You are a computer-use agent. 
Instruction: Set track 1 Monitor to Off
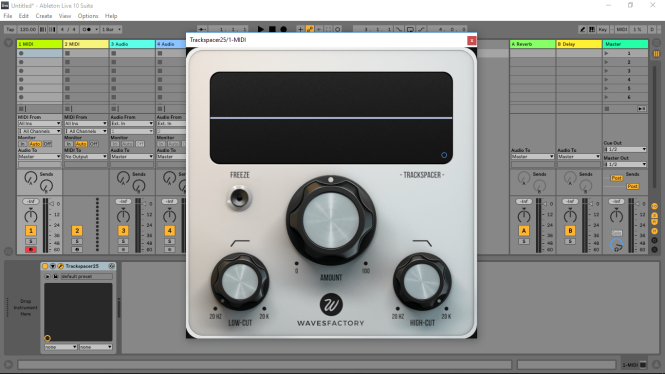[48, 144]
